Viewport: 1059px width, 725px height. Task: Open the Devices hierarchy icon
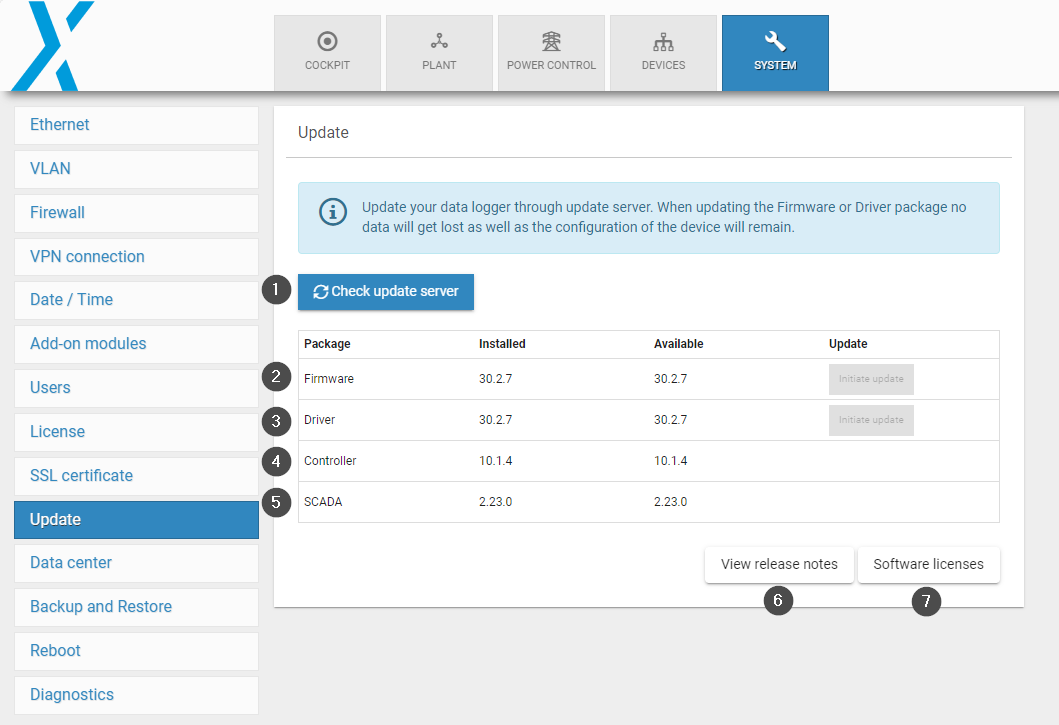[663, 42]
